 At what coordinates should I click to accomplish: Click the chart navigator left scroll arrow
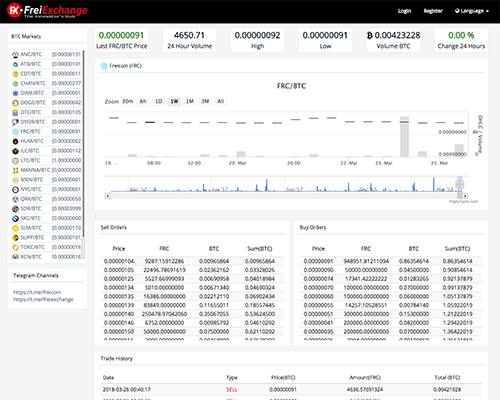point(108,196)
